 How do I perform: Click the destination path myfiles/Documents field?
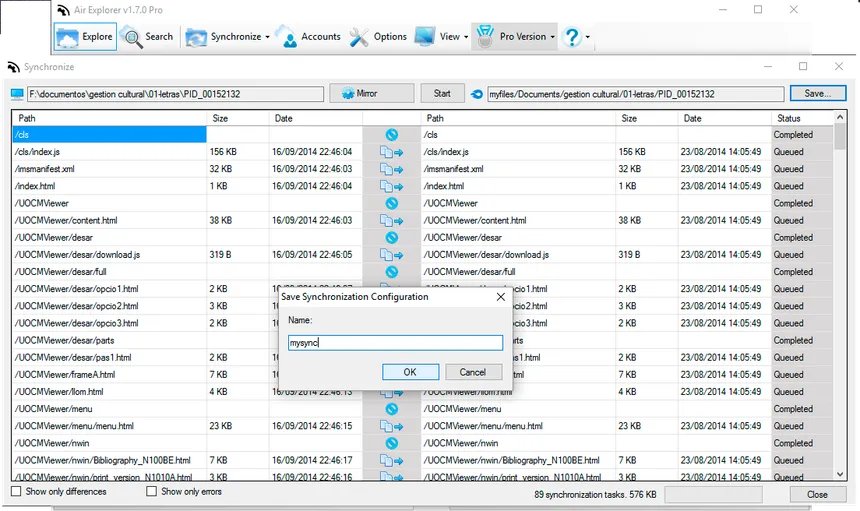636,94
